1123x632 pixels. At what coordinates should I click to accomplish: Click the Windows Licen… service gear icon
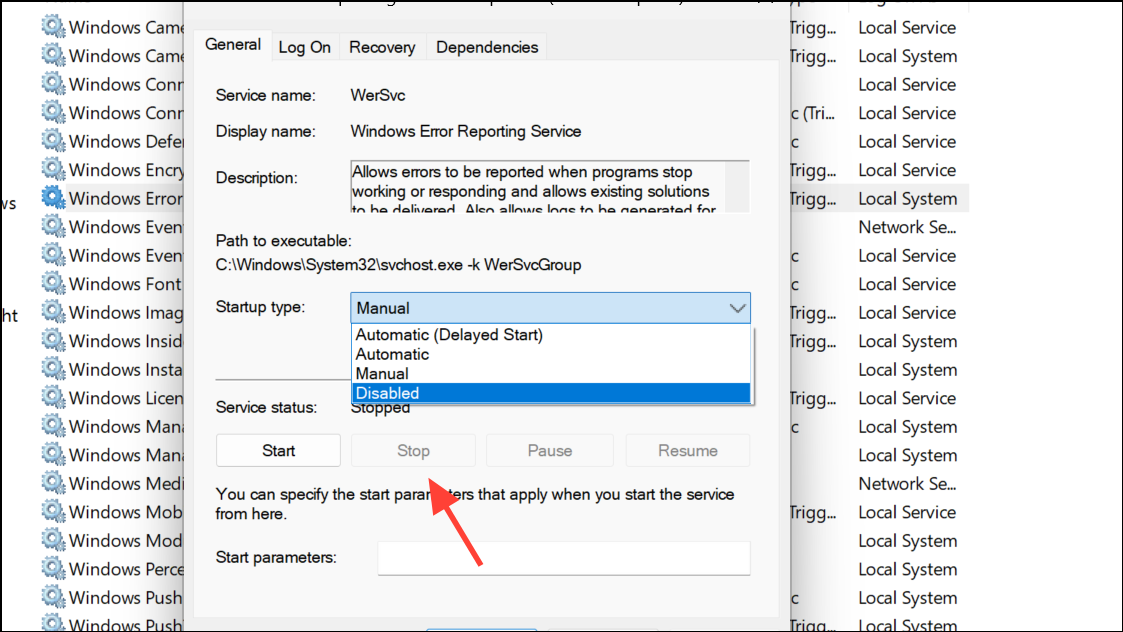coord(52,398)
